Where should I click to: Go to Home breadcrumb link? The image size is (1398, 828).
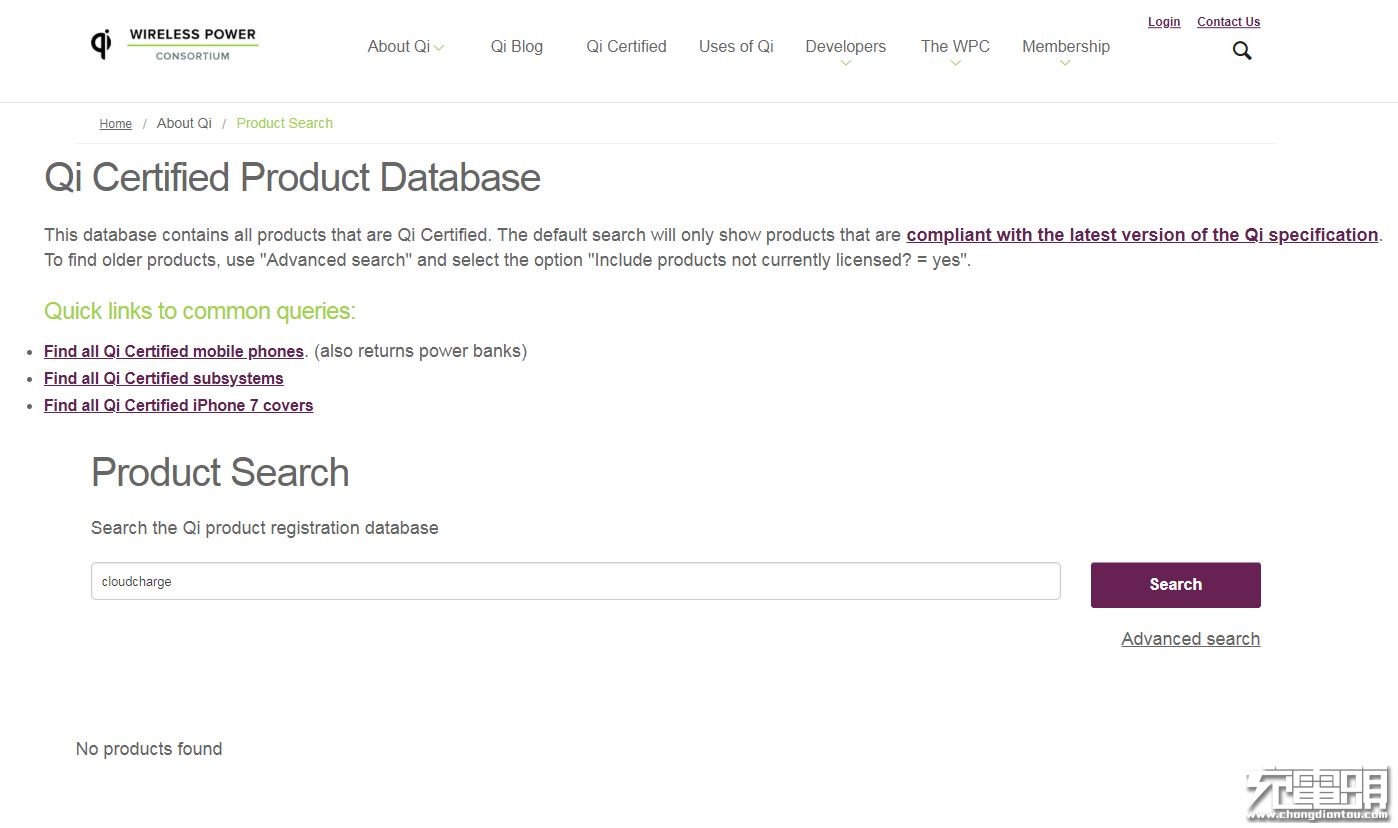click(x=116, y=124)
